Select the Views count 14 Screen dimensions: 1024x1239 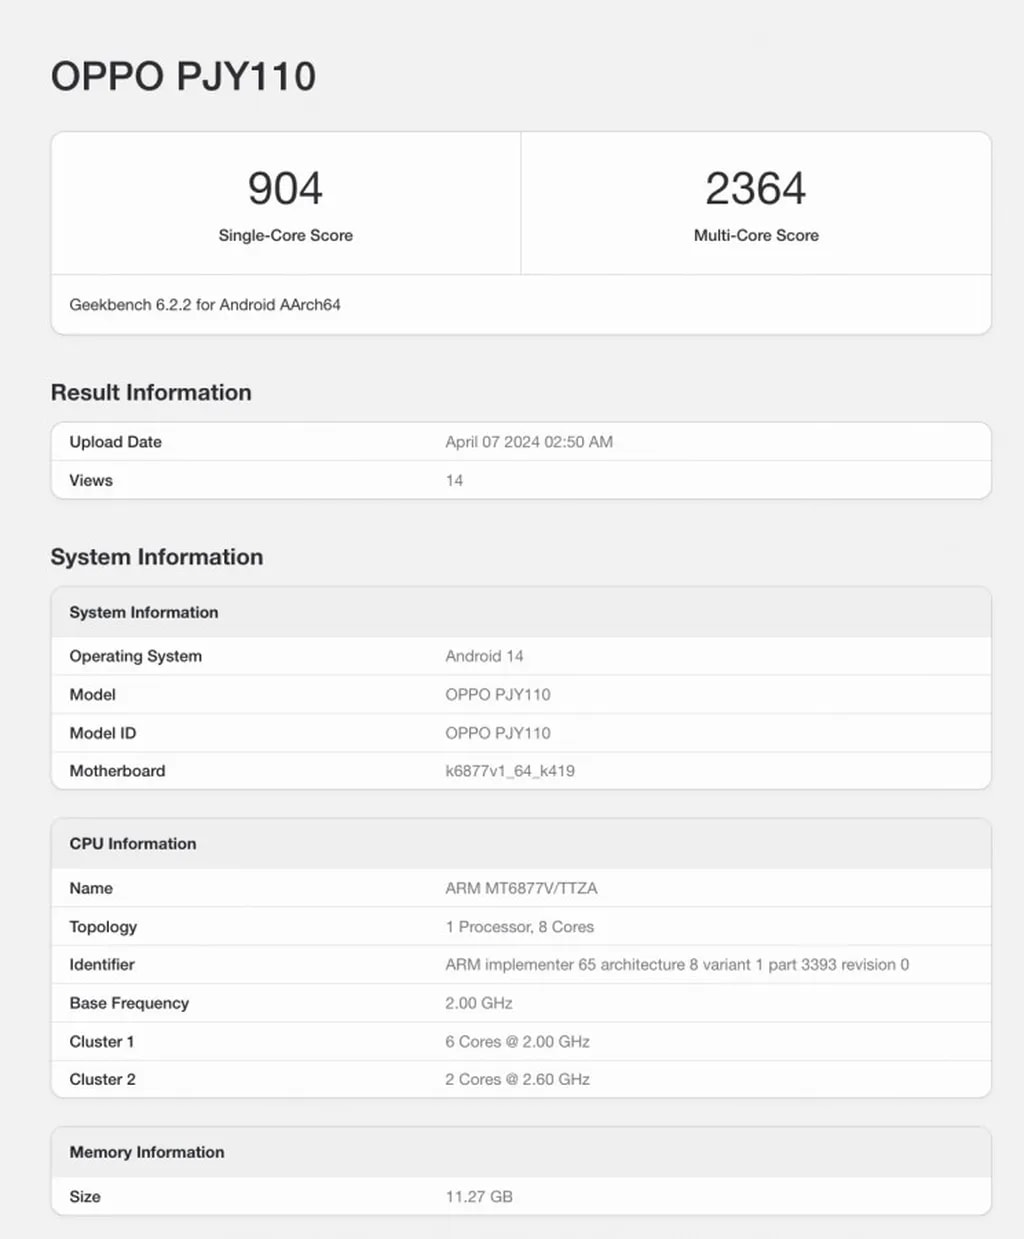pos(455,480)
